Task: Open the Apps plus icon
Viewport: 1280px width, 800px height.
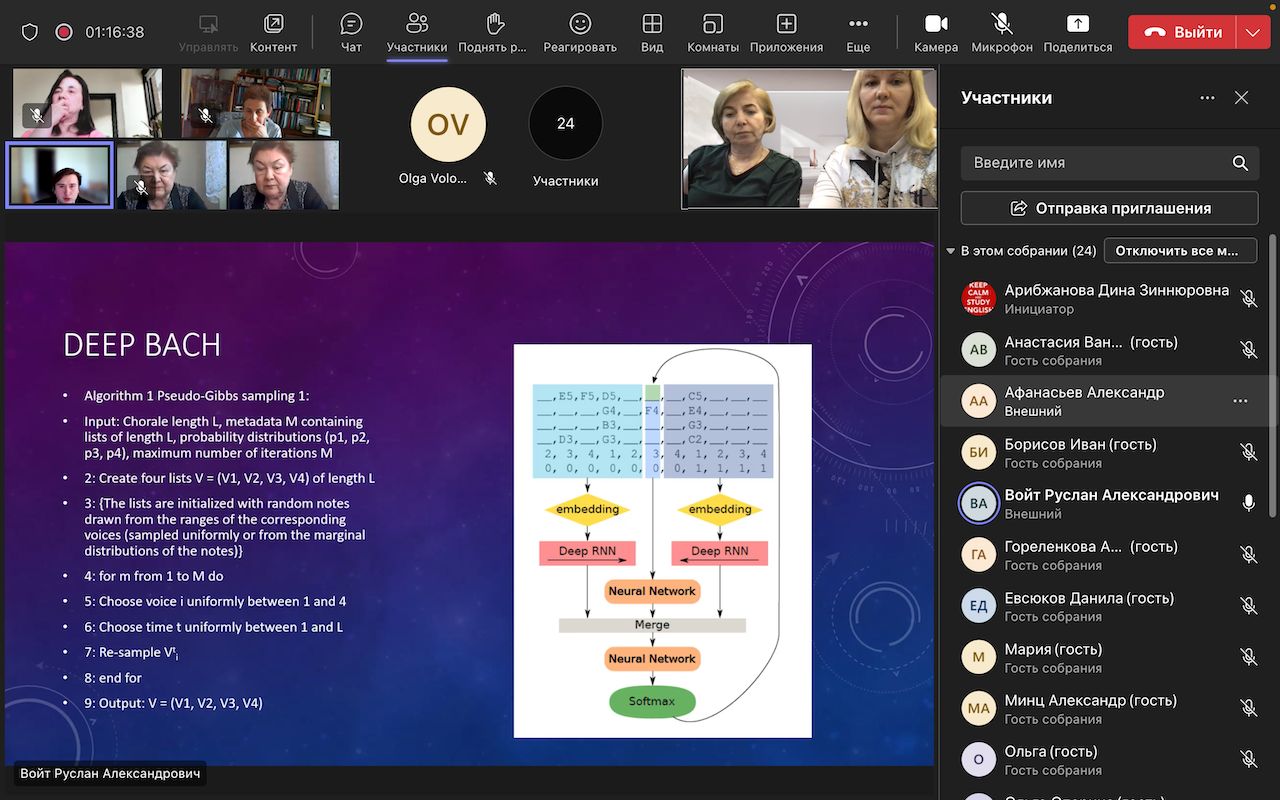Action: click(x=786, y=24)
